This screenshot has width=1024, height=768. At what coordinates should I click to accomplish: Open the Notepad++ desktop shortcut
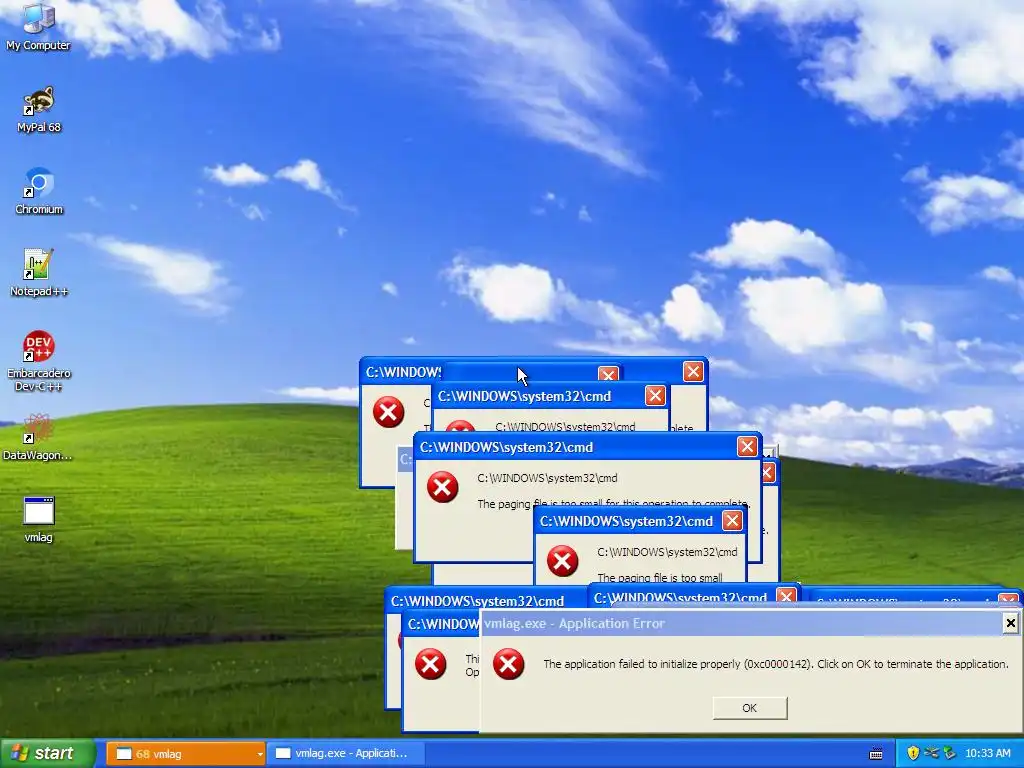(39, 273)
